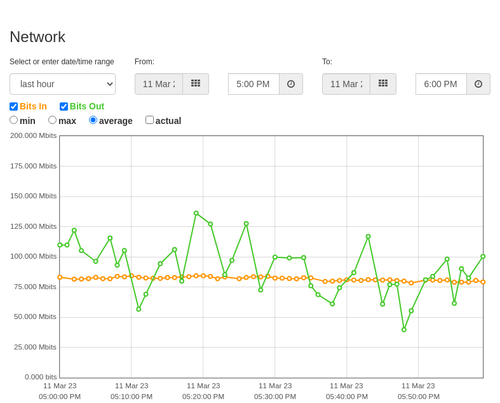Viewport: 500px width, 403px height.
Task: Click the 0.000 bits axis label
Action: 41,377
